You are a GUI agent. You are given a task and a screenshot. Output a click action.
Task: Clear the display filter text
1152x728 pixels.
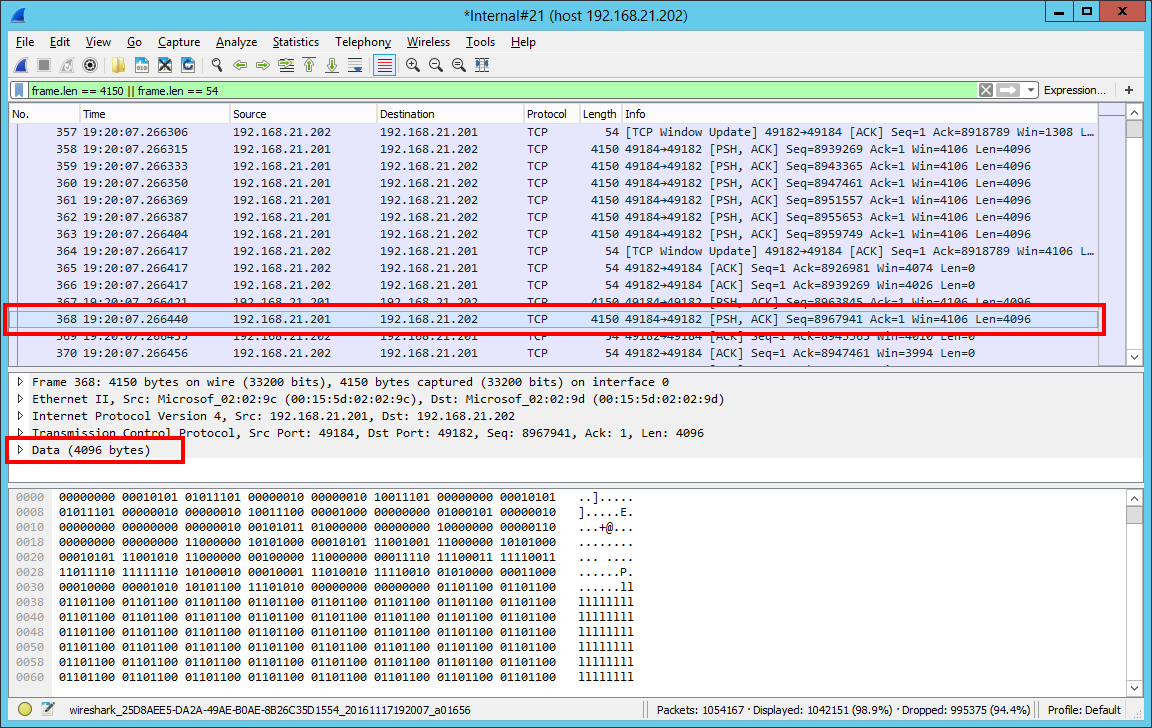tap(986, 90)
